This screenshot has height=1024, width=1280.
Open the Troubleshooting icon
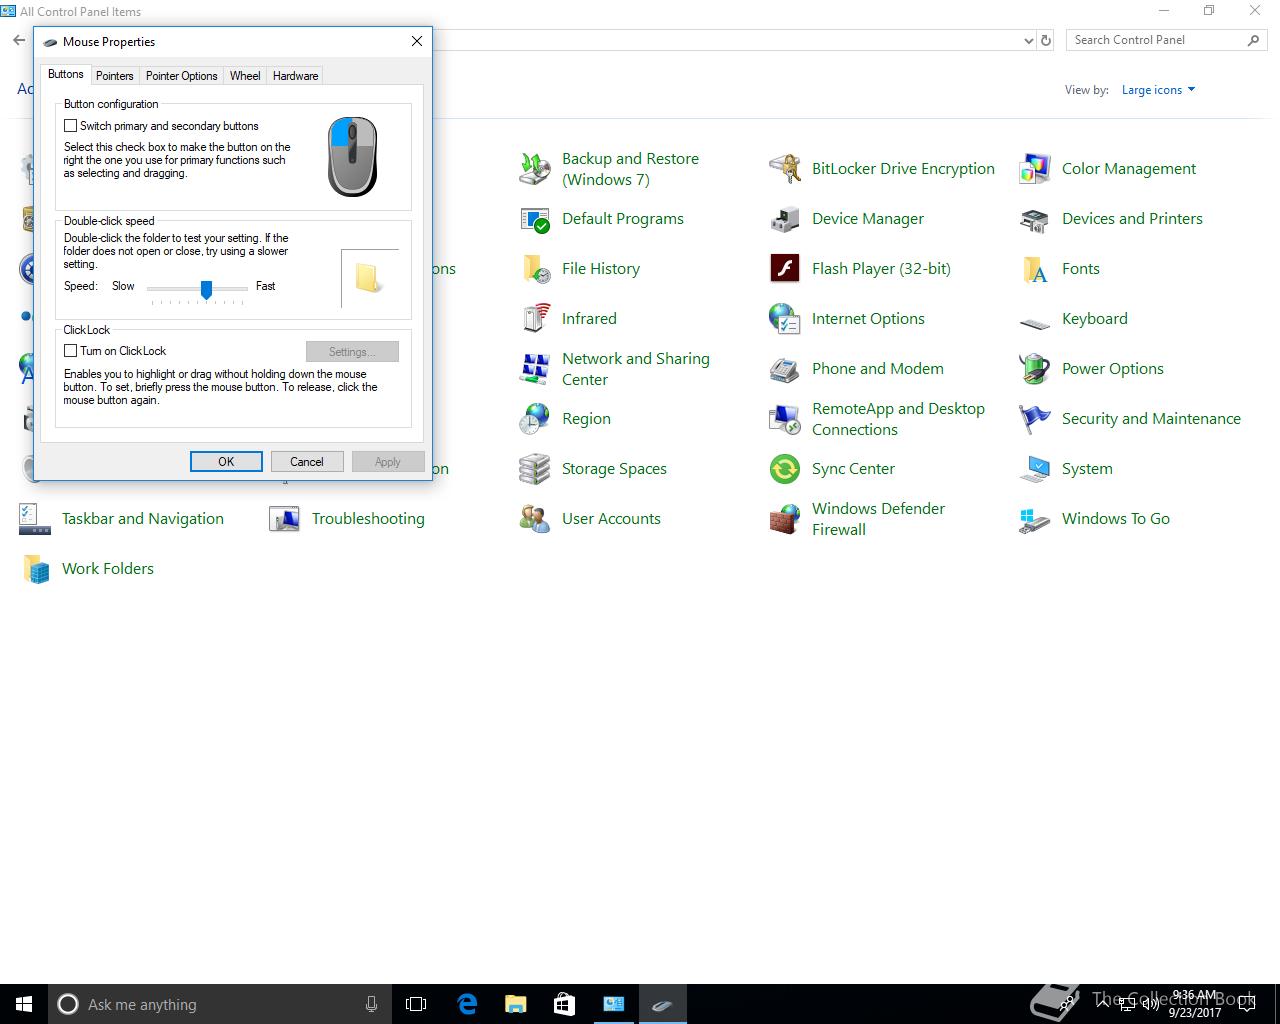pyautogui.click(x=285, y=519)
